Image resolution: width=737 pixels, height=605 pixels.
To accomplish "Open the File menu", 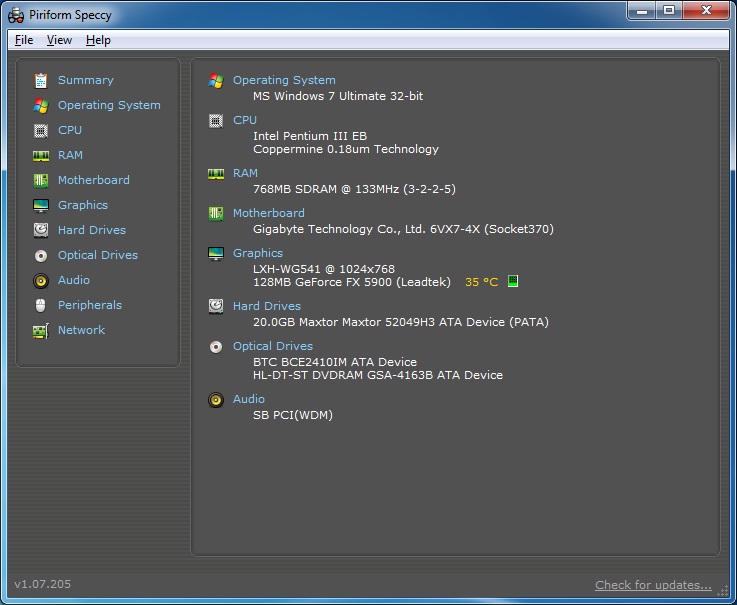I will [24, 40].
